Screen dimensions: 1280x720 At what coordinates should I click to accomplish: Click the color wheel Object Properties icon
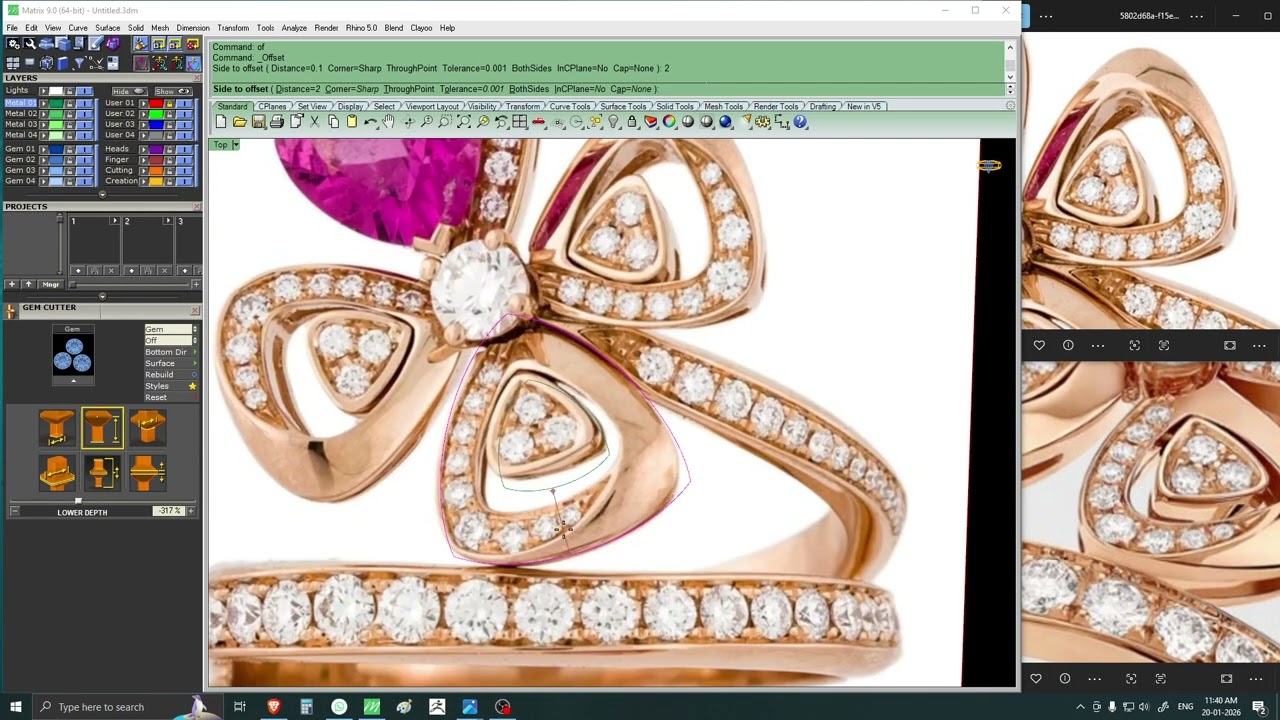669,122
